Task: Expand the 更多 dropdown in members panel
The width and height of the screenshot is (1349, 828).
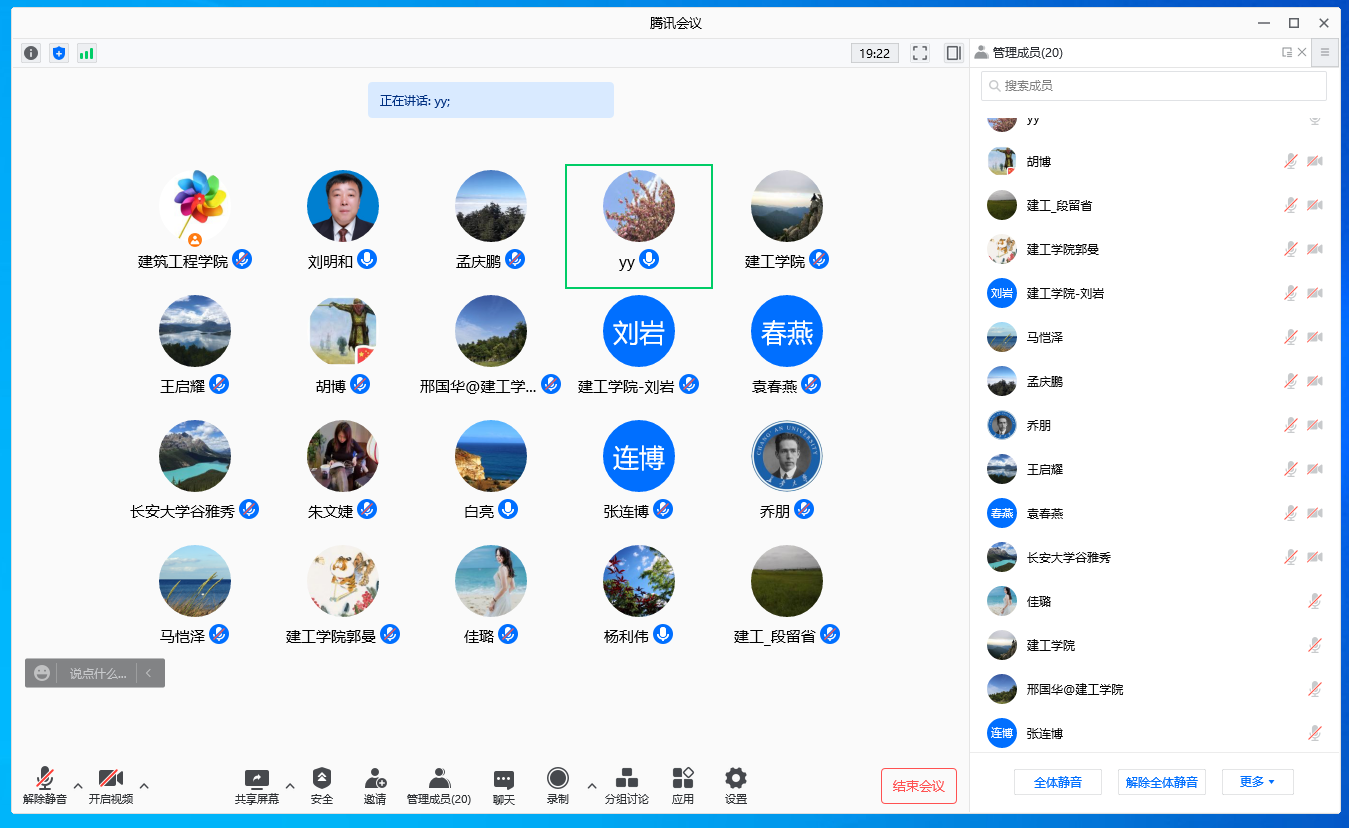Action: (x=1257, y=782)
